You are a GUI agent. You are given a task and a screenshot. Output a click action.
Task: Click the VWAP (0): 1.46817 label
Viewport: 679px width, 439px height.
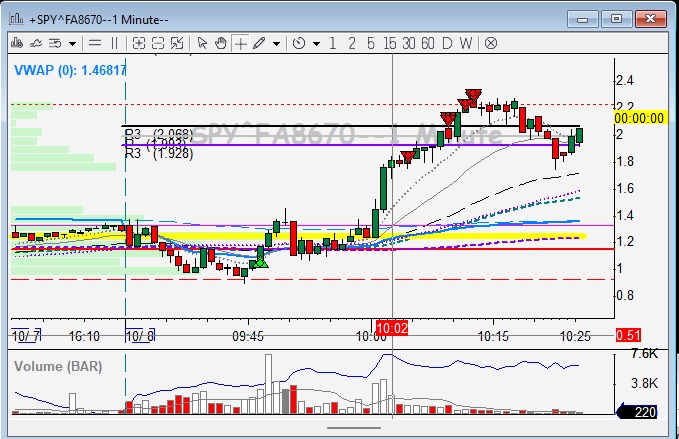pos(70,70)
